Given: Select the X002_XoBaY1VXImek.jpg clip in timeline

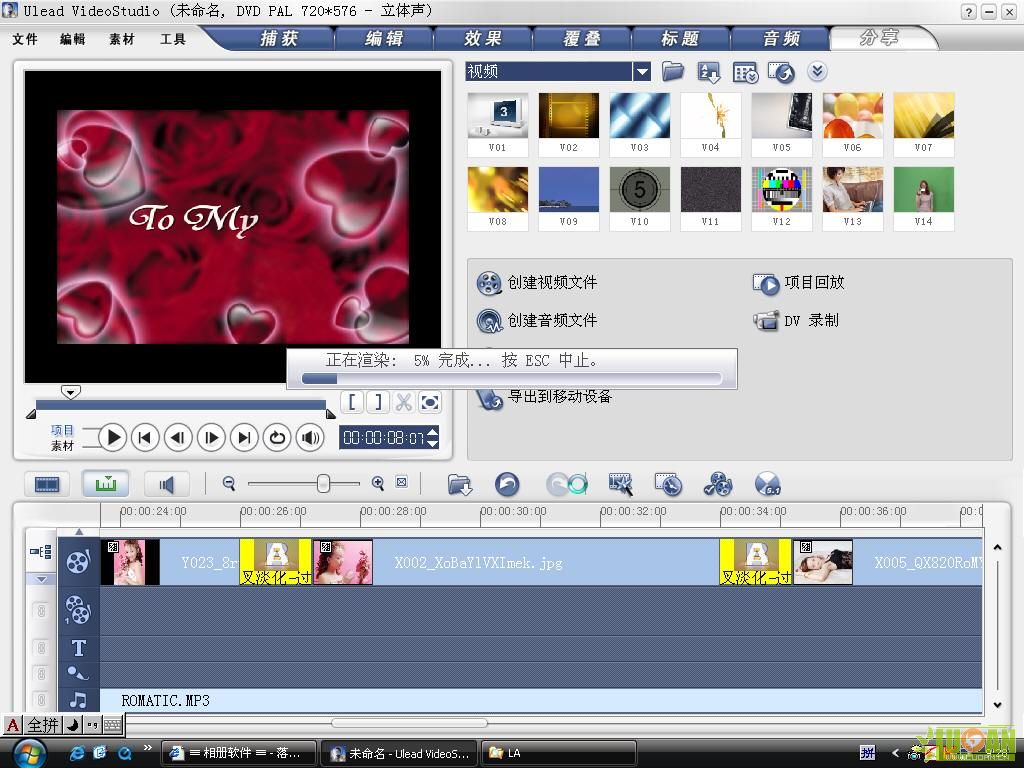Looking at the screenshot, I should click(x=516, y=562).
